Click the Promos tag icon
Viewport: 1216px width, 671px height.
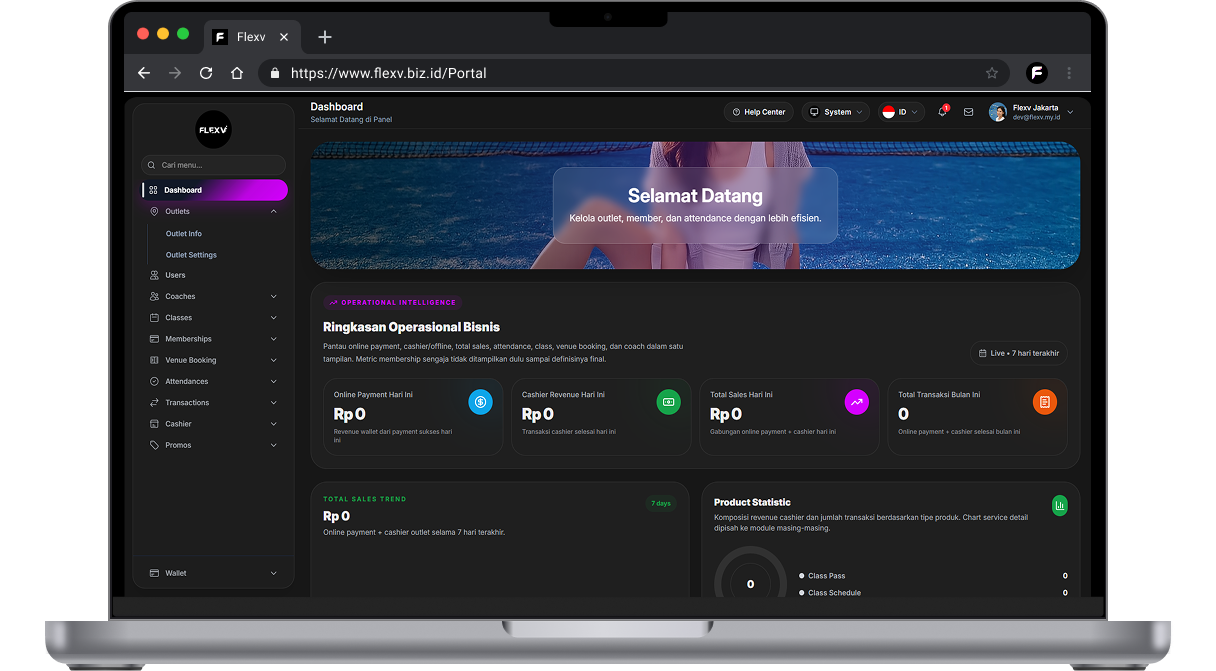pos(154,445)
